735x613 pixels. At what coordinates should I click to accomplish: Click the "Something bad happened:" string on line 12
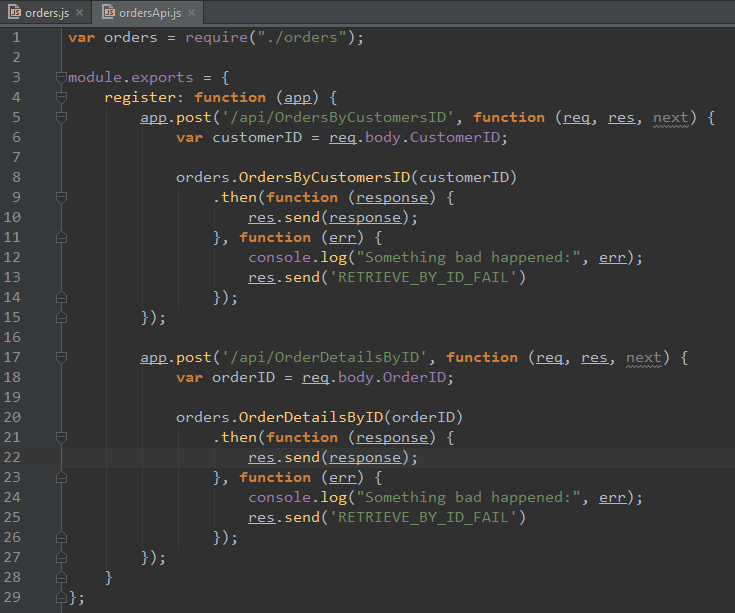(468, 257)
